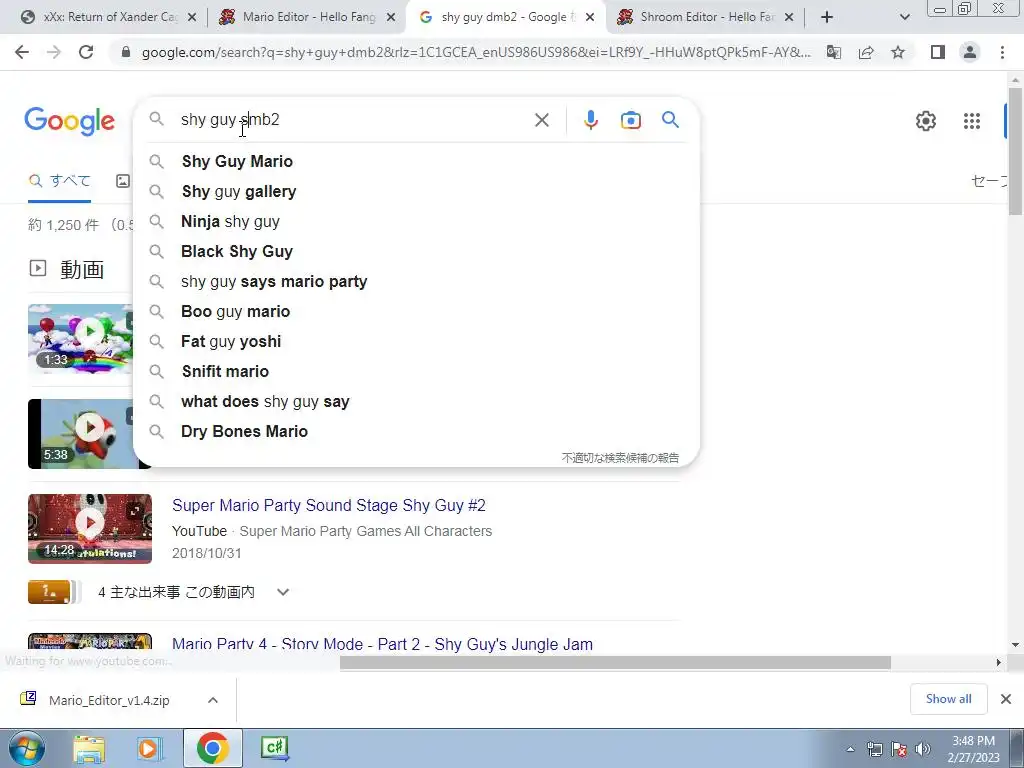Close the Shroom Editor tab
1024x768 pixels.
(789, 18)
